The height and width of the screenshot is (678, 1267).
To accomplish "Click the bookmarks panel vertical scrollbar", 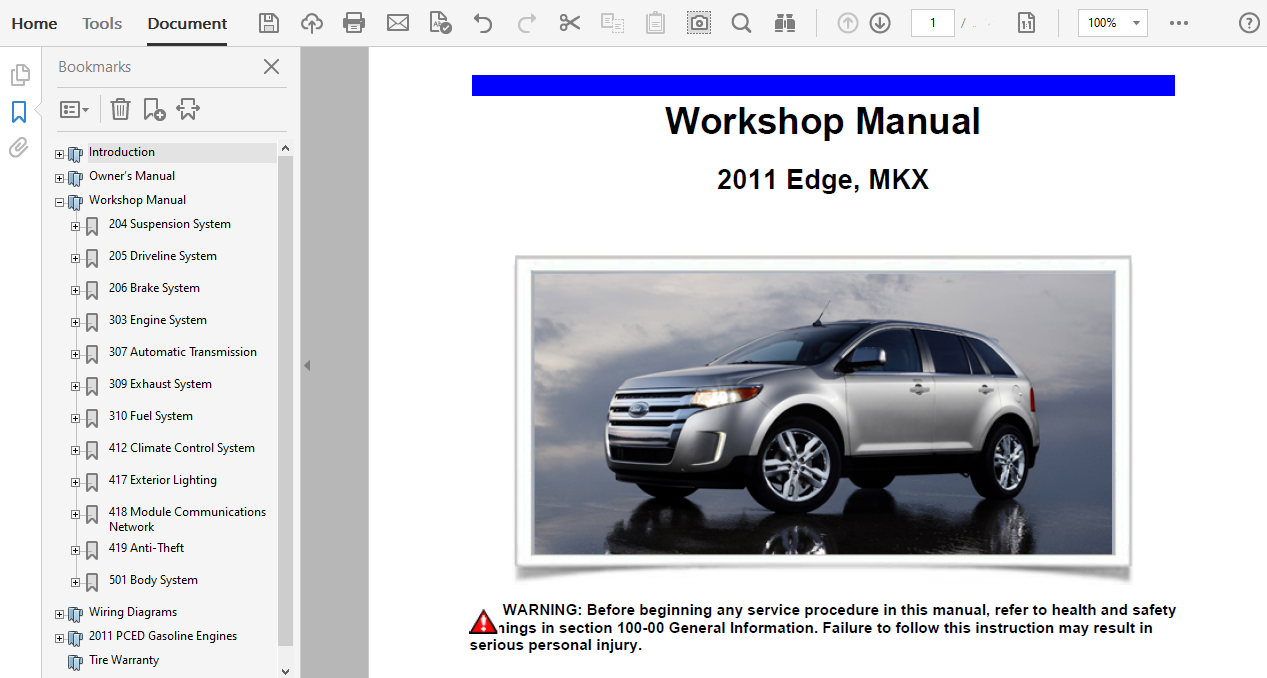I will coord(285,400).
